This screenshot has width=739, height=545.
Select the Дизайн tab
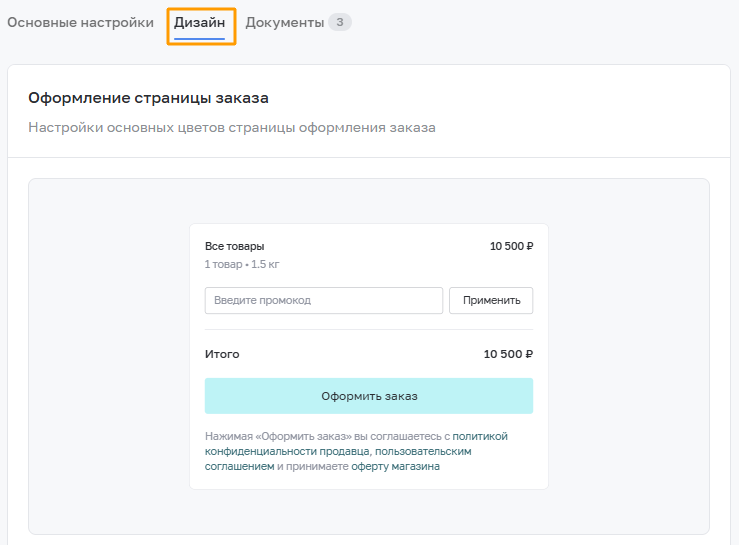[199, 22]
